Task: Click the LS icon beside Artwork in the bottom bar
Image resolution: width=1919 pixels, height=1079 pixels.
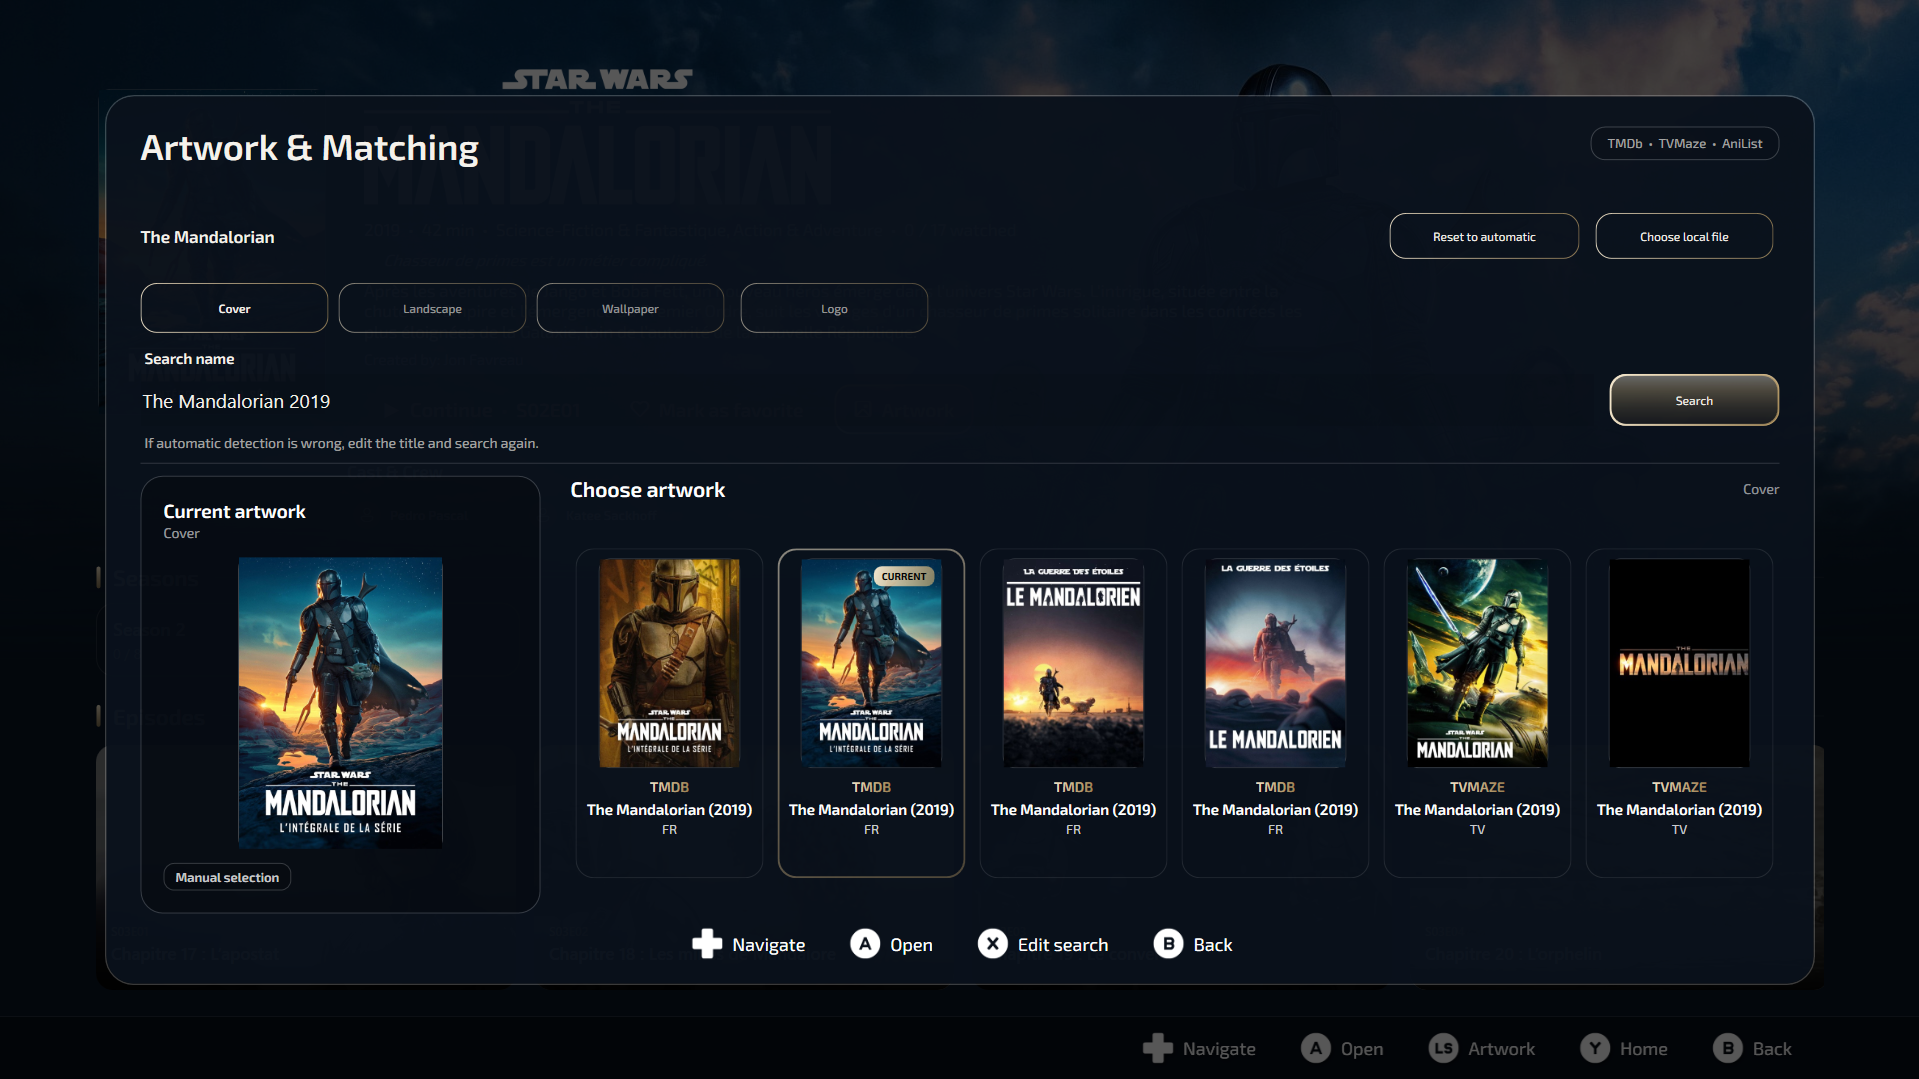Action: point(1443,1048)
